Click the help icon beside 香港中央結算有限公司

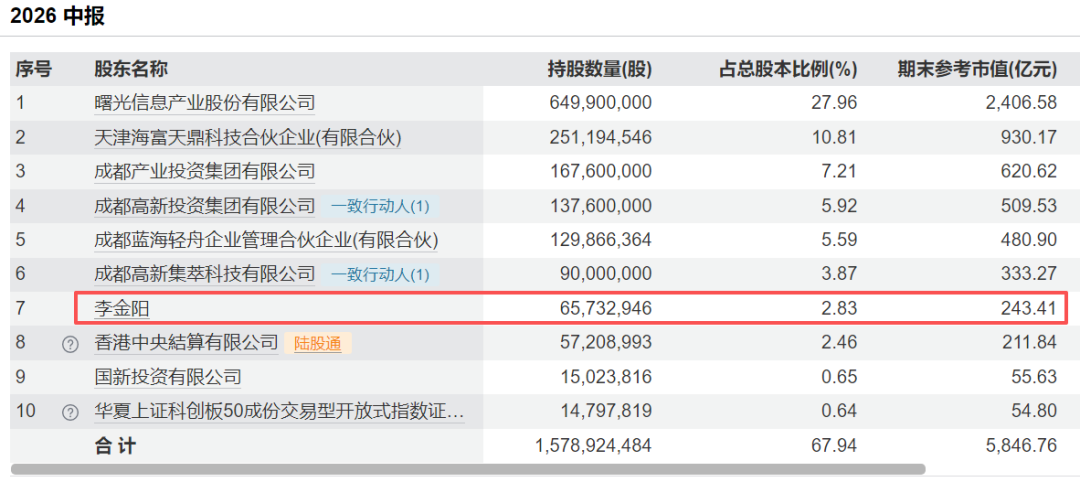click(70, 344)
